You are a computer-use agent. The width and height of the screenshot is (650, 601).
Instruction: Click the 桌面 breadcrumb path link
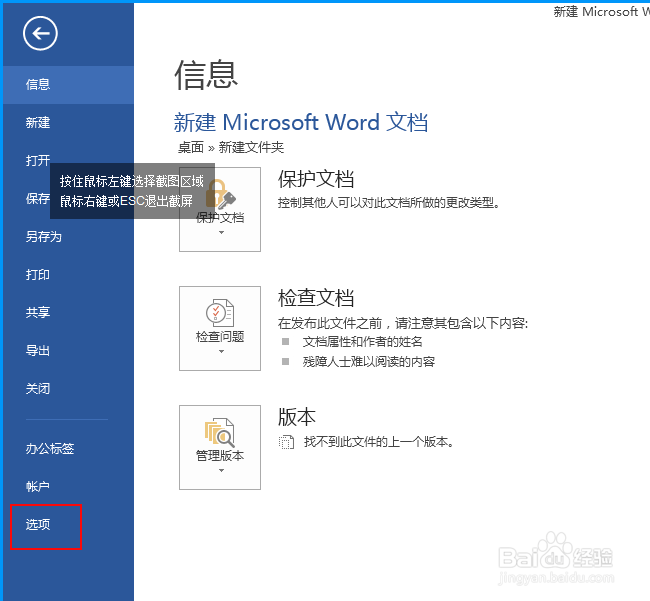(191, 148)
